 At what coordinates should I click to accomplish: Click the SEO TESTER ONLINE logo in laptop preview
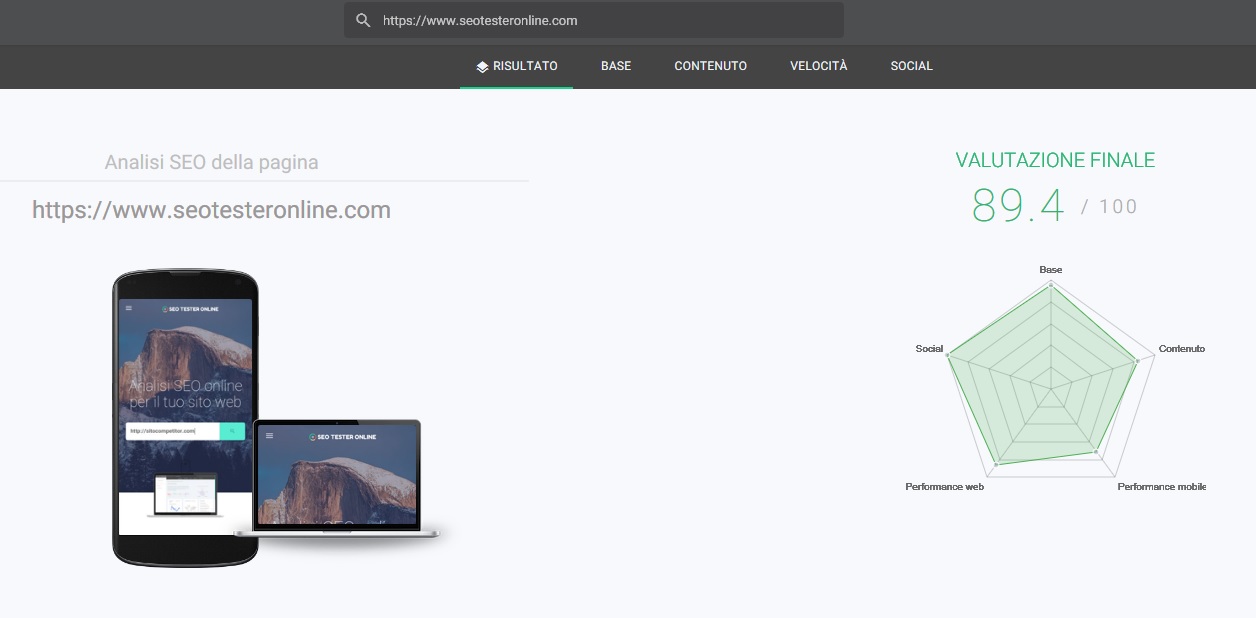click(342, 437)
